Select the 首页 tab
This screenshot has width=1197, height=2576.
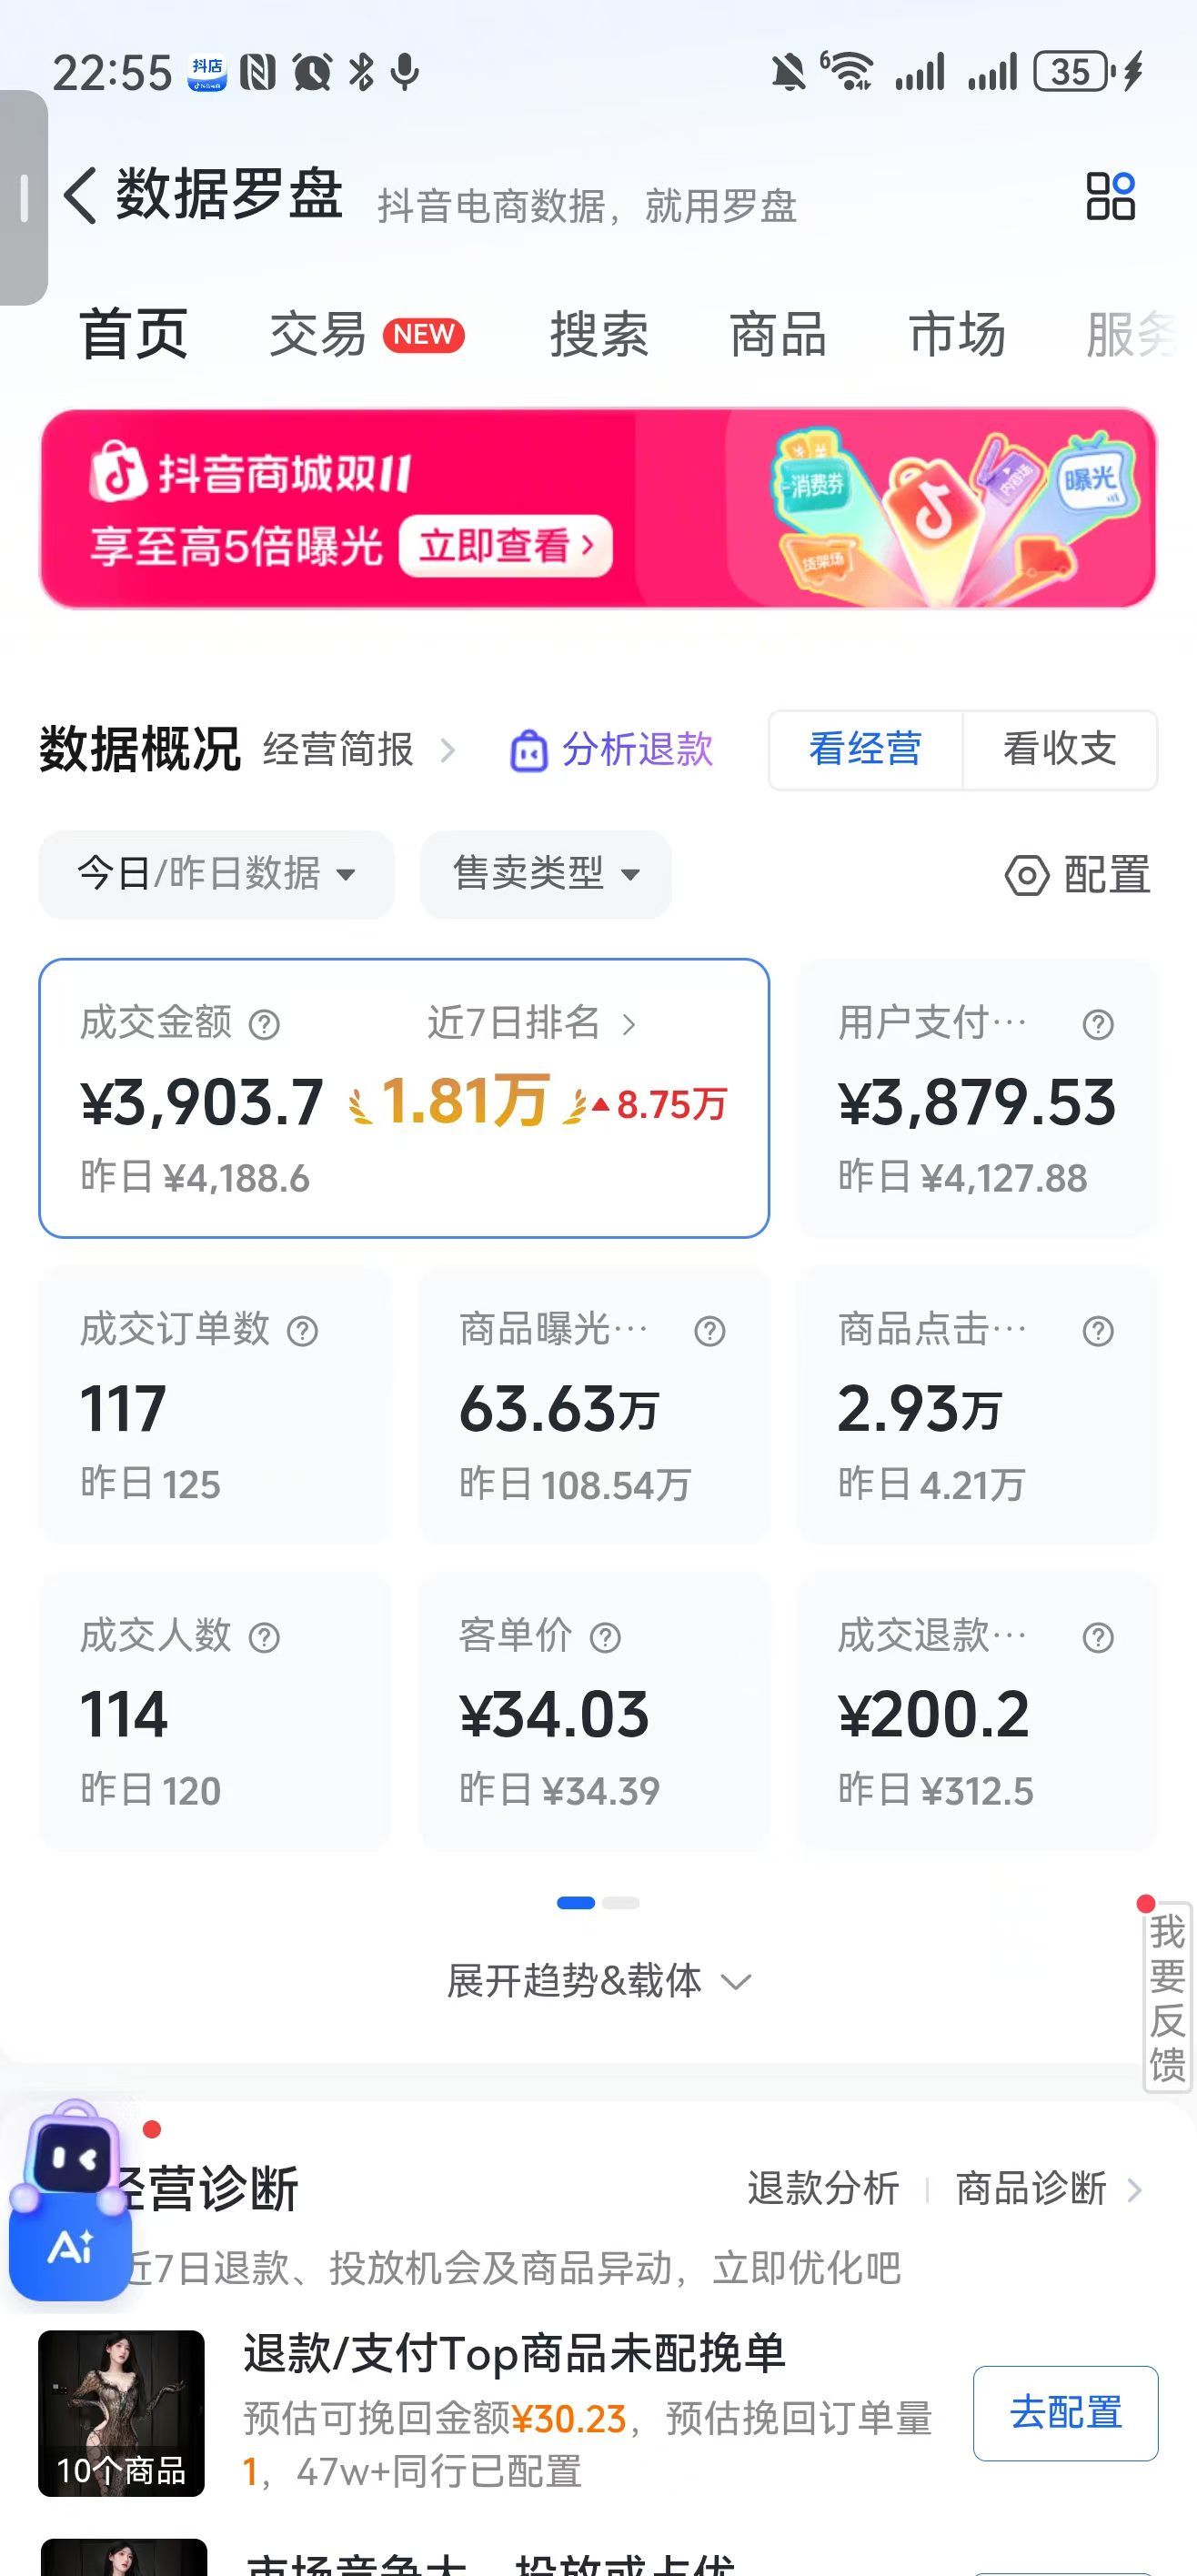point(134,334)
